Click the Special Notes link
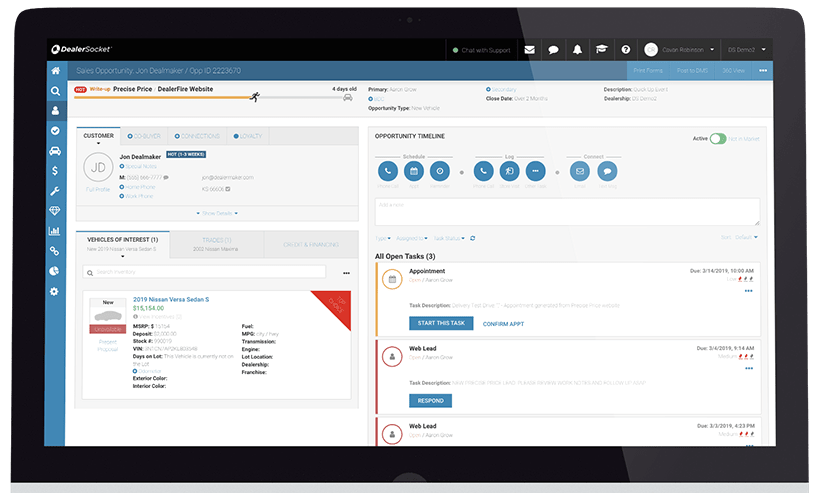Screen dimensions: 819x493 [x=138, y=166]
